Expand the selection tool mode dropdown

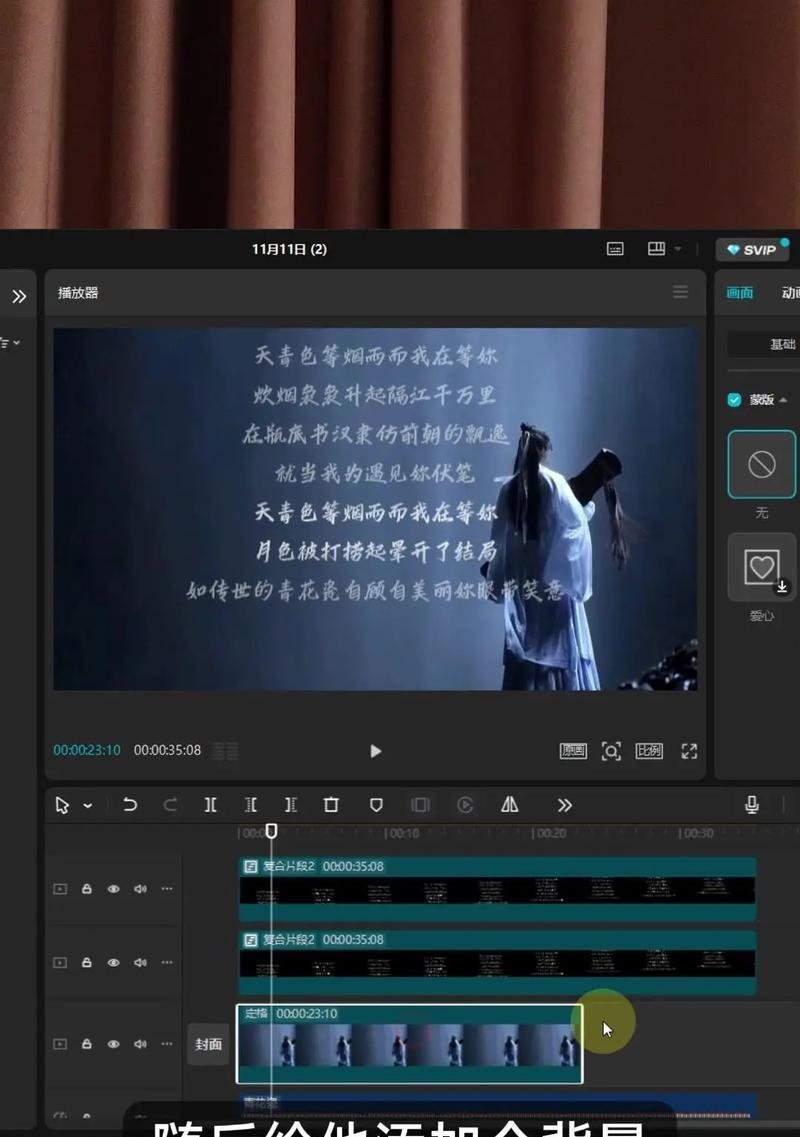88,806
